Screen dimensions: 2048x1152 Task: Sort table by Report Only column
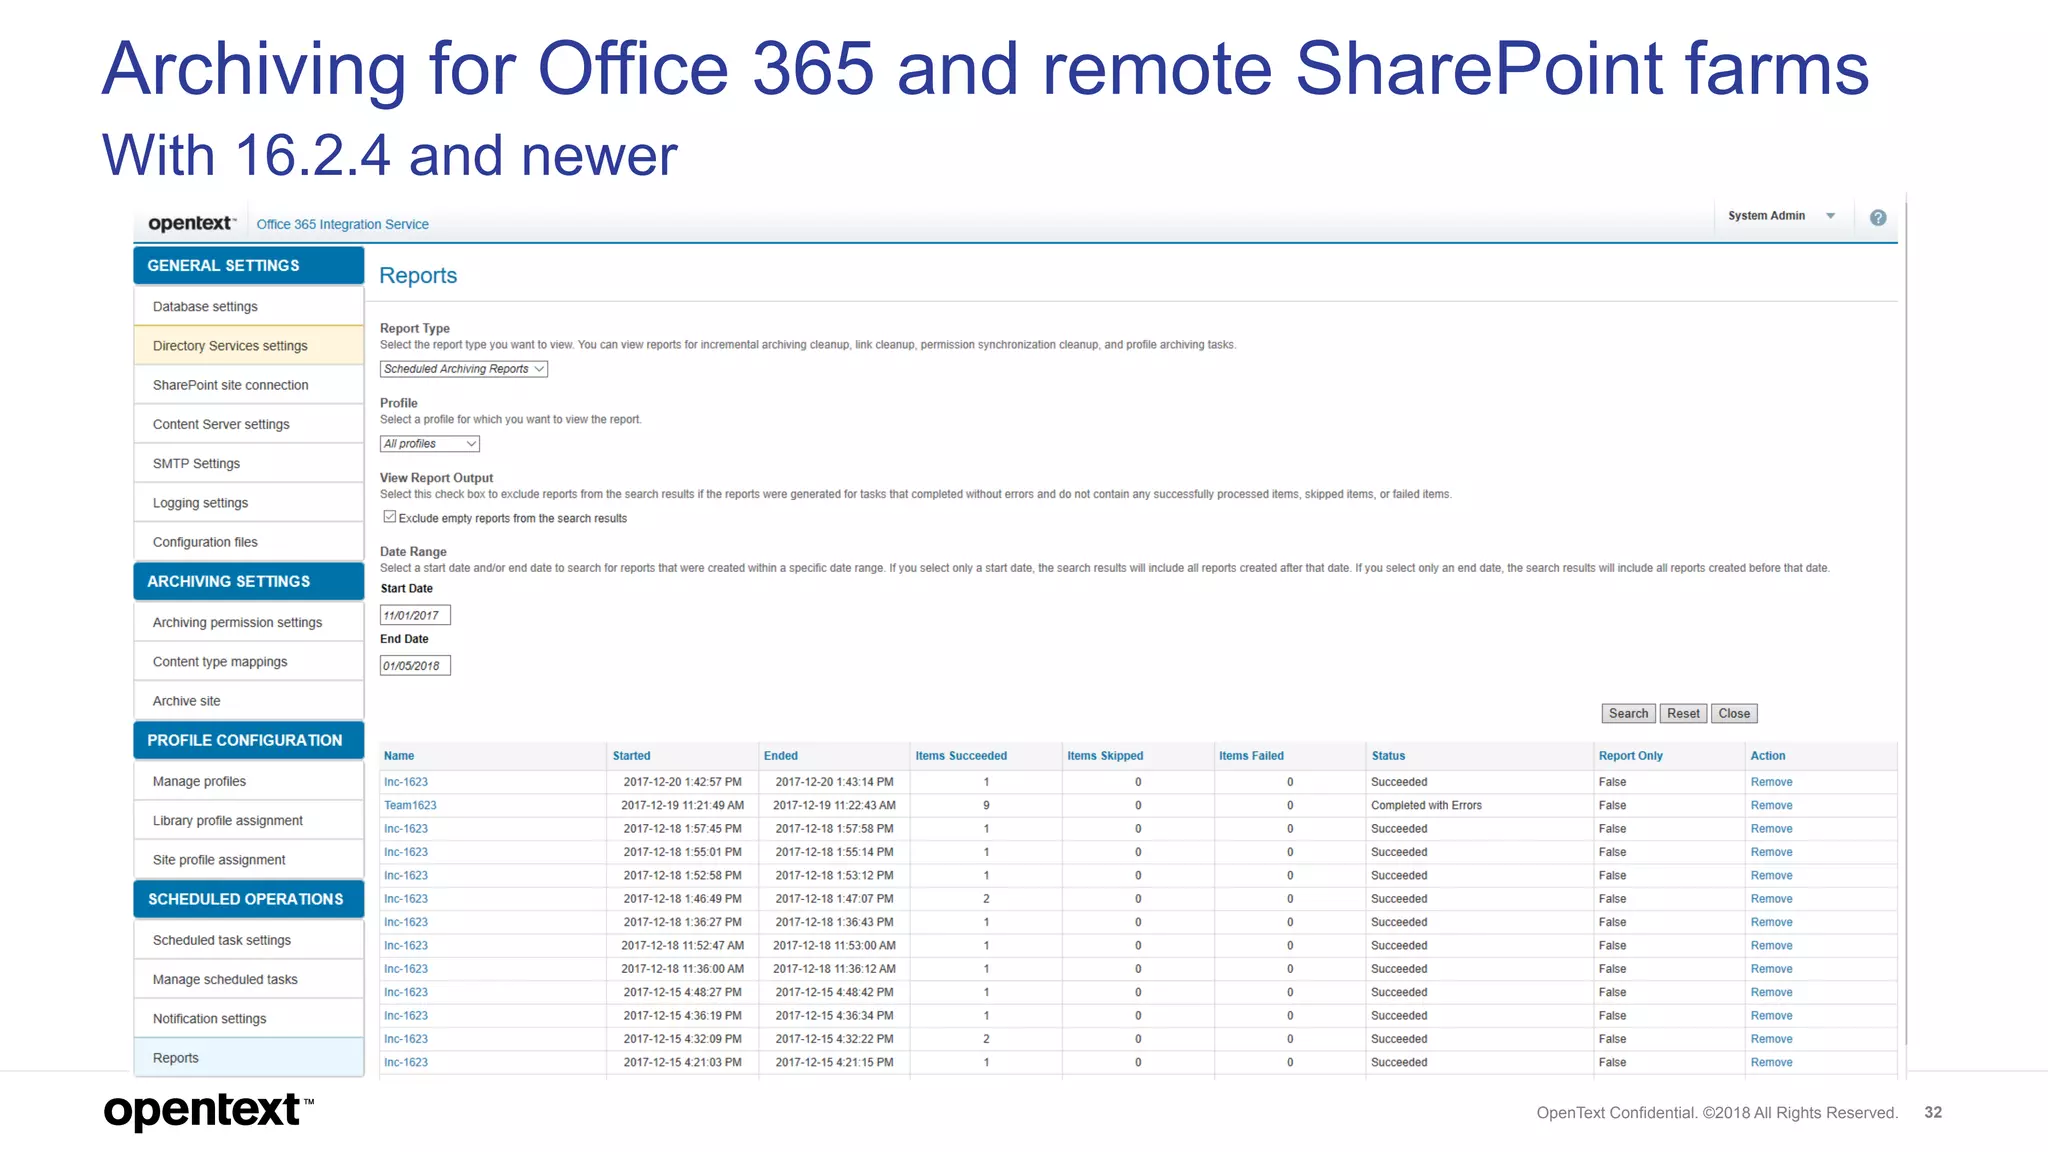(x=1630, y=756)
